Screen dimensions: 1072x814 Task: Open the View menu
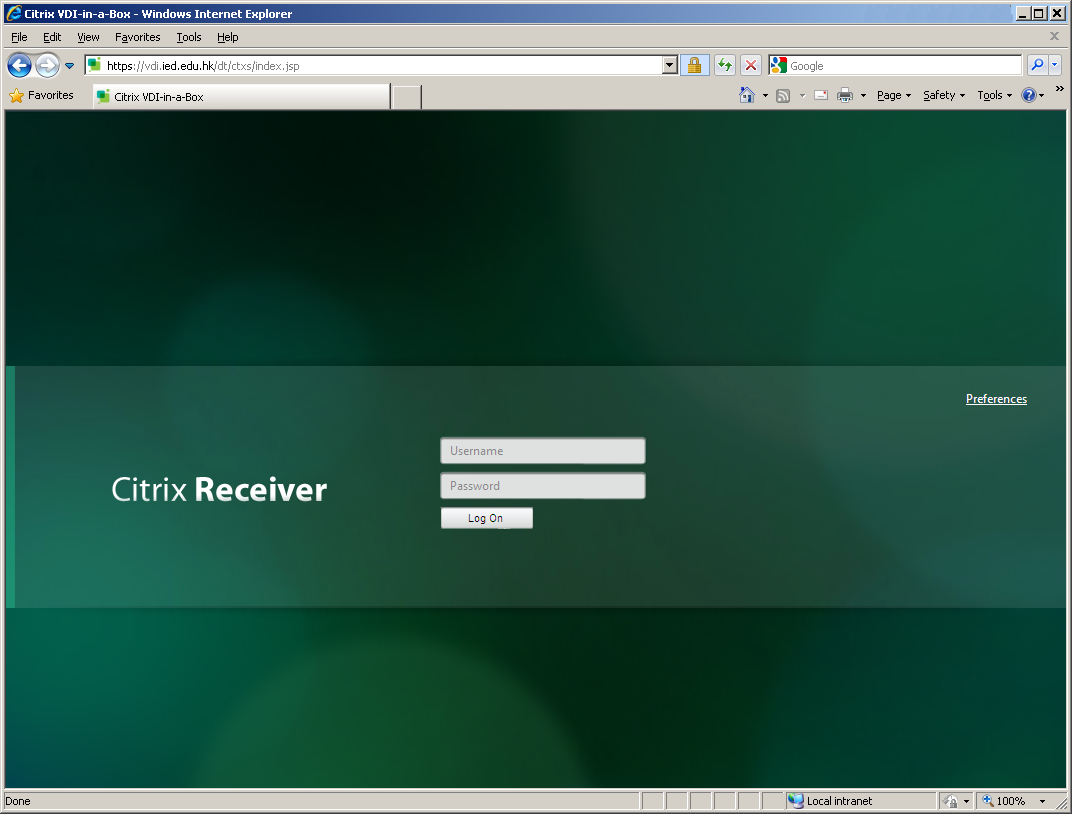88,37
